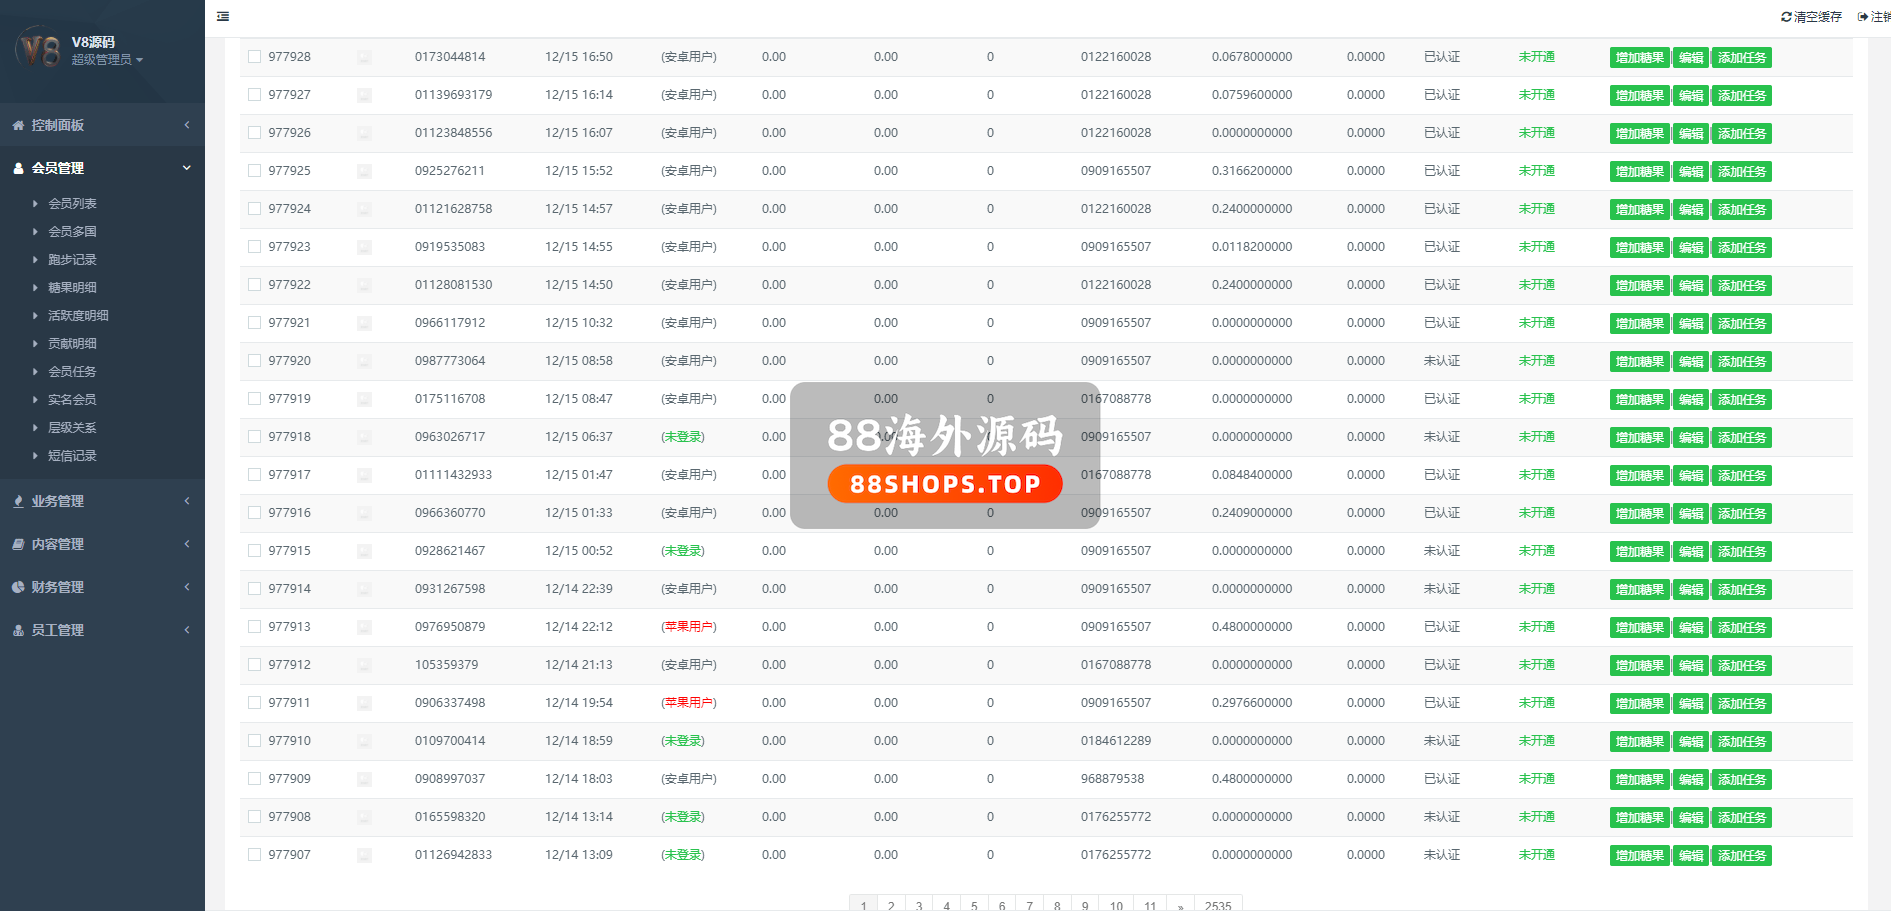The height and width of the screenshot is (911, 1891).
Task: Tick the checkbox next to member 977907
Action: tap(254, 855)
